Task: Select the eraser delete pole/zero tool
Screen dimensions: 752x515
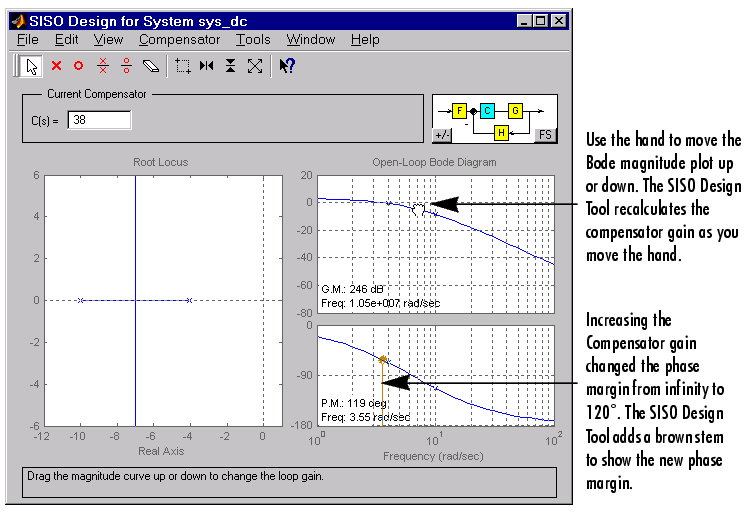Action: [x=151, y=66]
